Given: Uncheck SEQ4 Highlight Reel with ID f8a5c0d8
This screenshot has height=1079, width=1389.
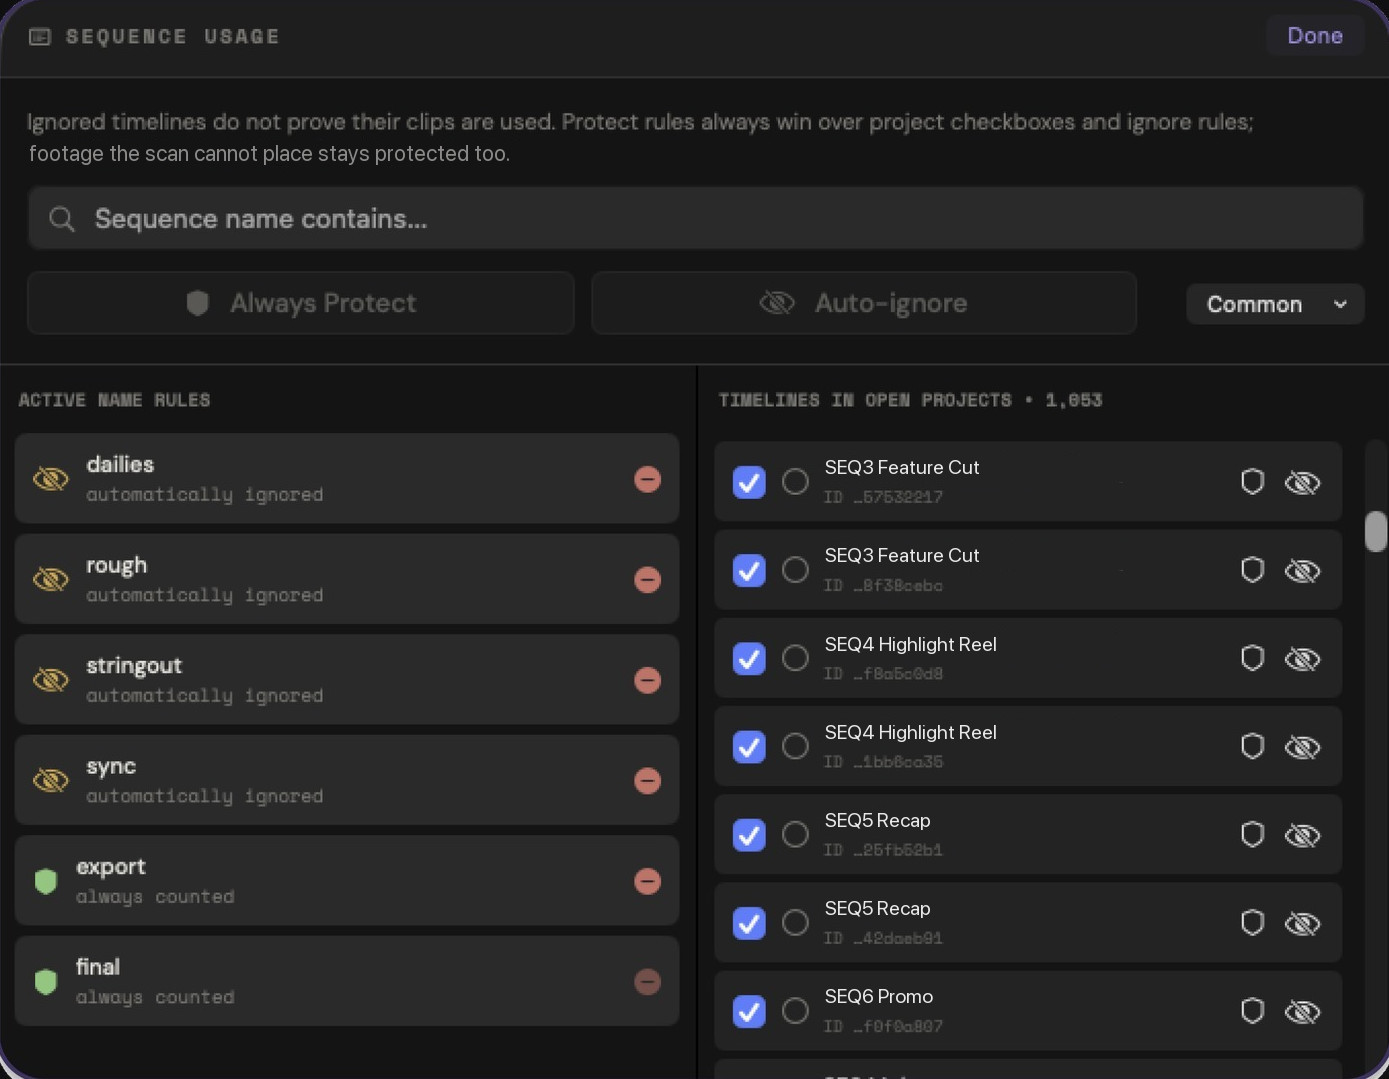Looking at the screenshot, I should (749, 658).
